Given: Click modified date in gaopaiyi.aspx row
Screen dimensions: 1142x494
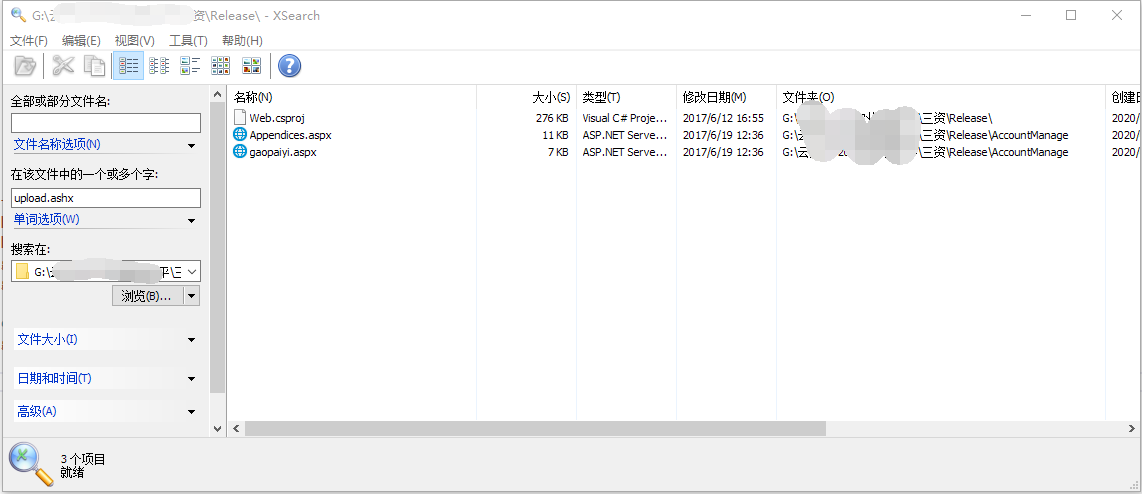Looking at the screenshot, I should tap(723, 152).
